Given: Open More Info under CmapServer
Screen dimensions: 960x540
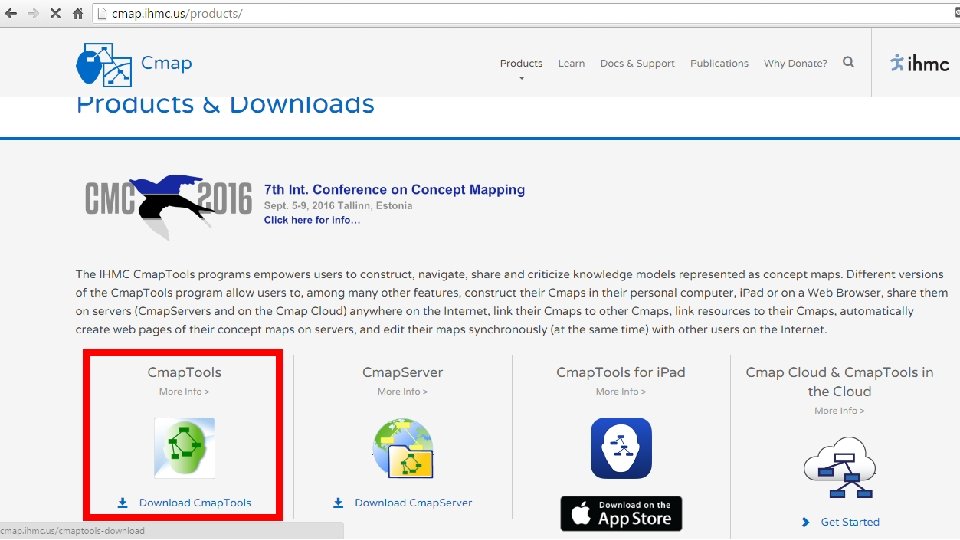Looking at the screenshot, I should 402,392.
